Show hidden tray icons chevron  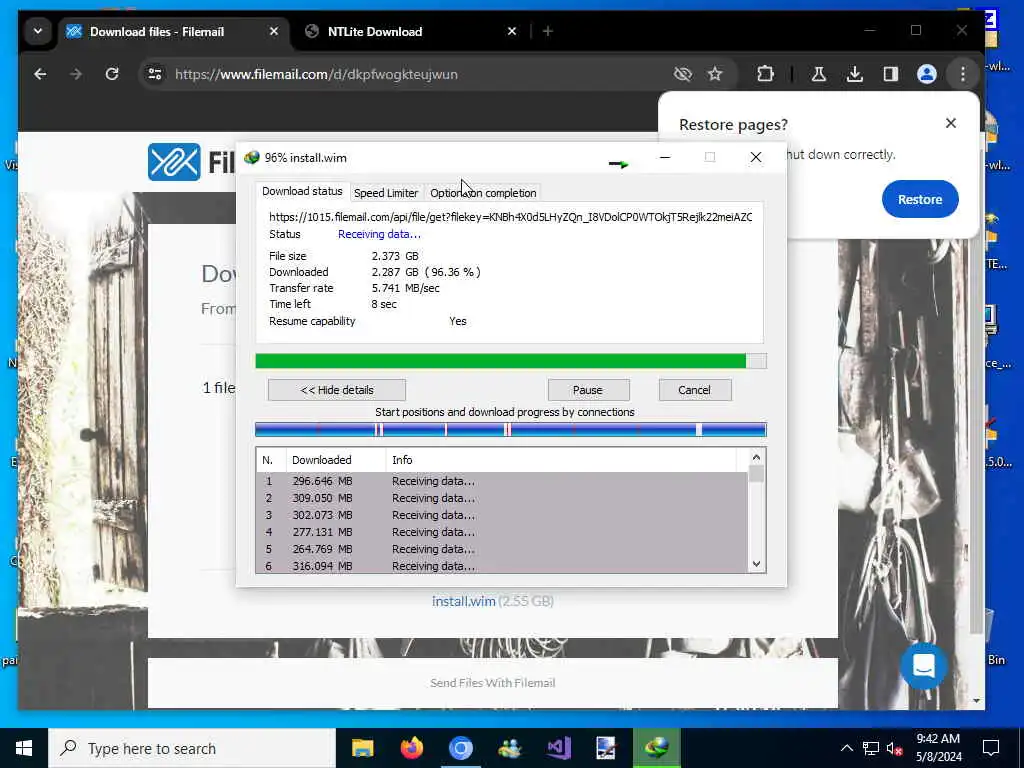click(x=846, y=748)
